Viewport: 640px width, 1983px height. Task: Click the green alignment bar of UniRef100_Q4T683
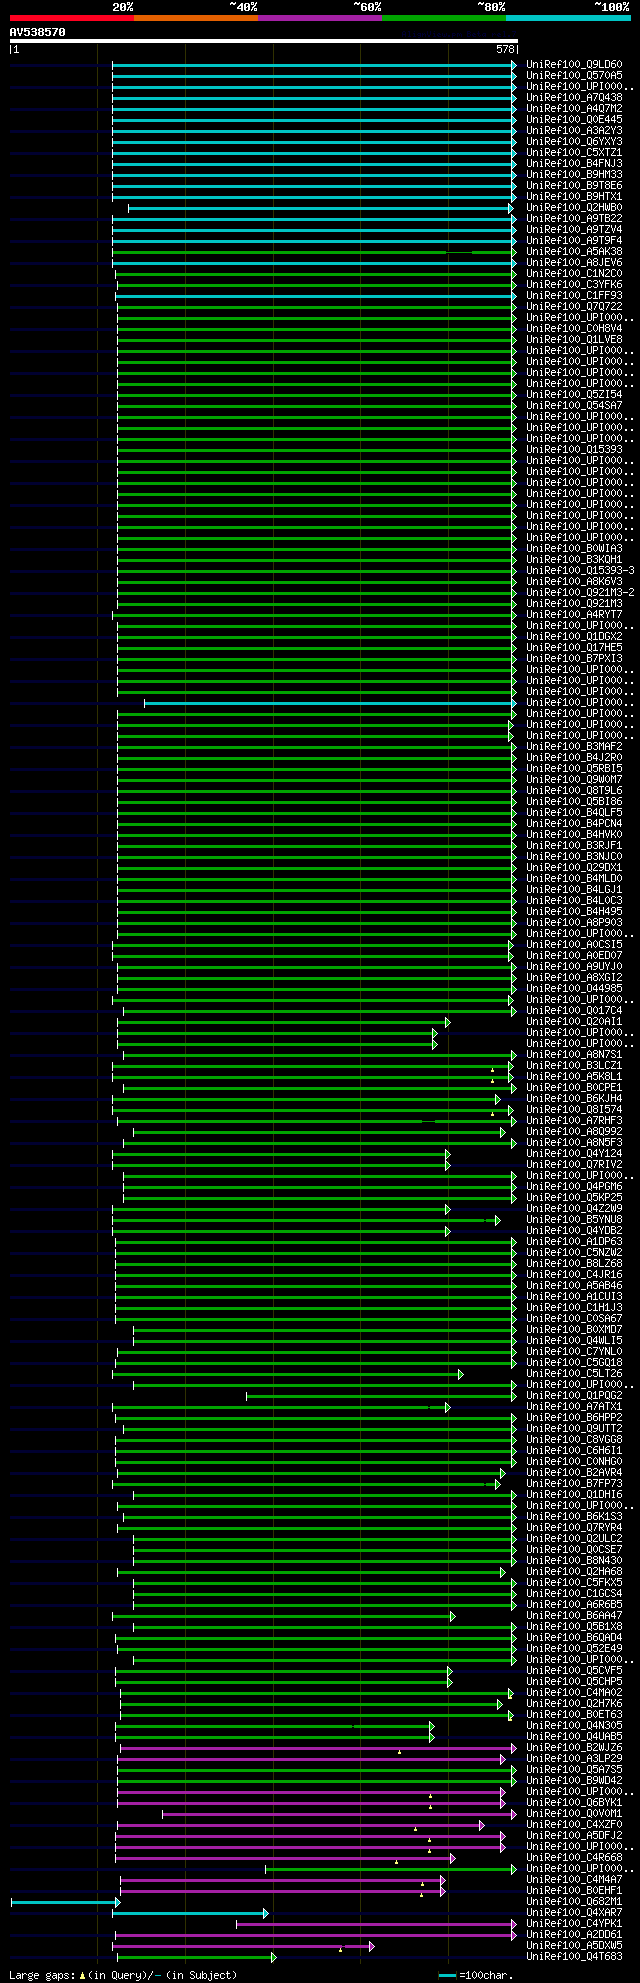tap(196, 1957)
